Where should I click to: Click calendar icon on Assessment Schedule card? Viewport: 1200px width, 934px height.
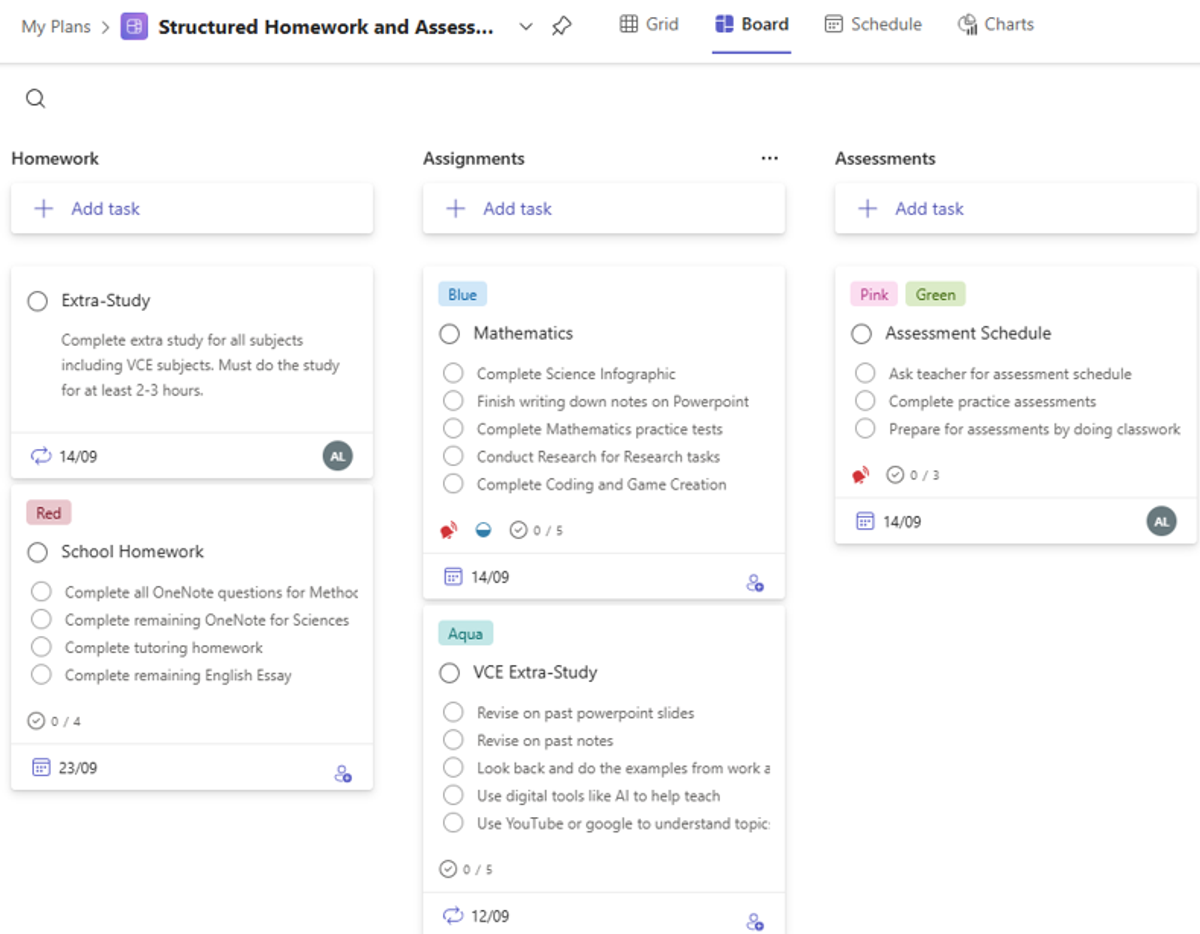[x=865, y=521]
